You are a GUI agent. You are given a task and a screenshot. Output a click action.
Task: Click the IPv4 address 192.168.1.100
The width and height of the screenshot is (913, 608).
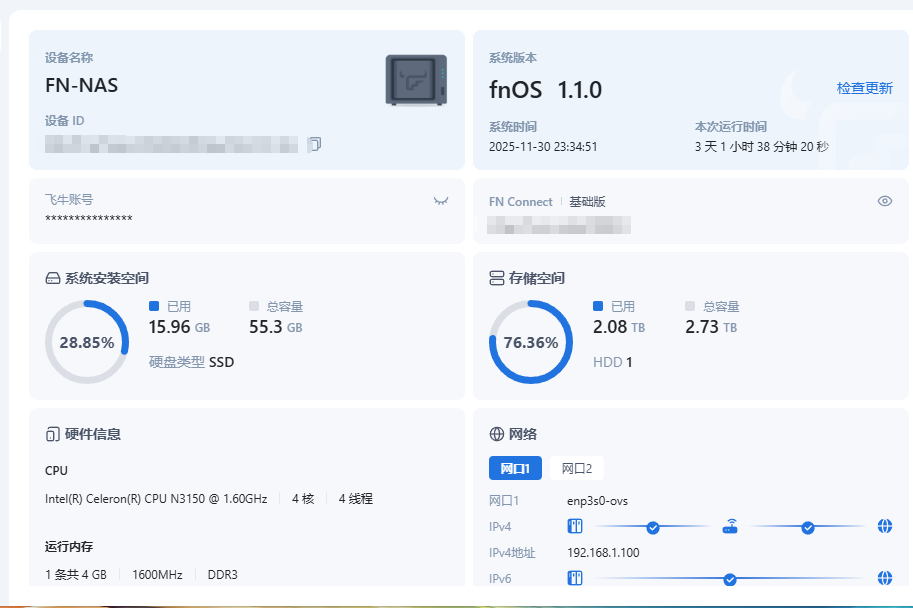tap(603, 553)
